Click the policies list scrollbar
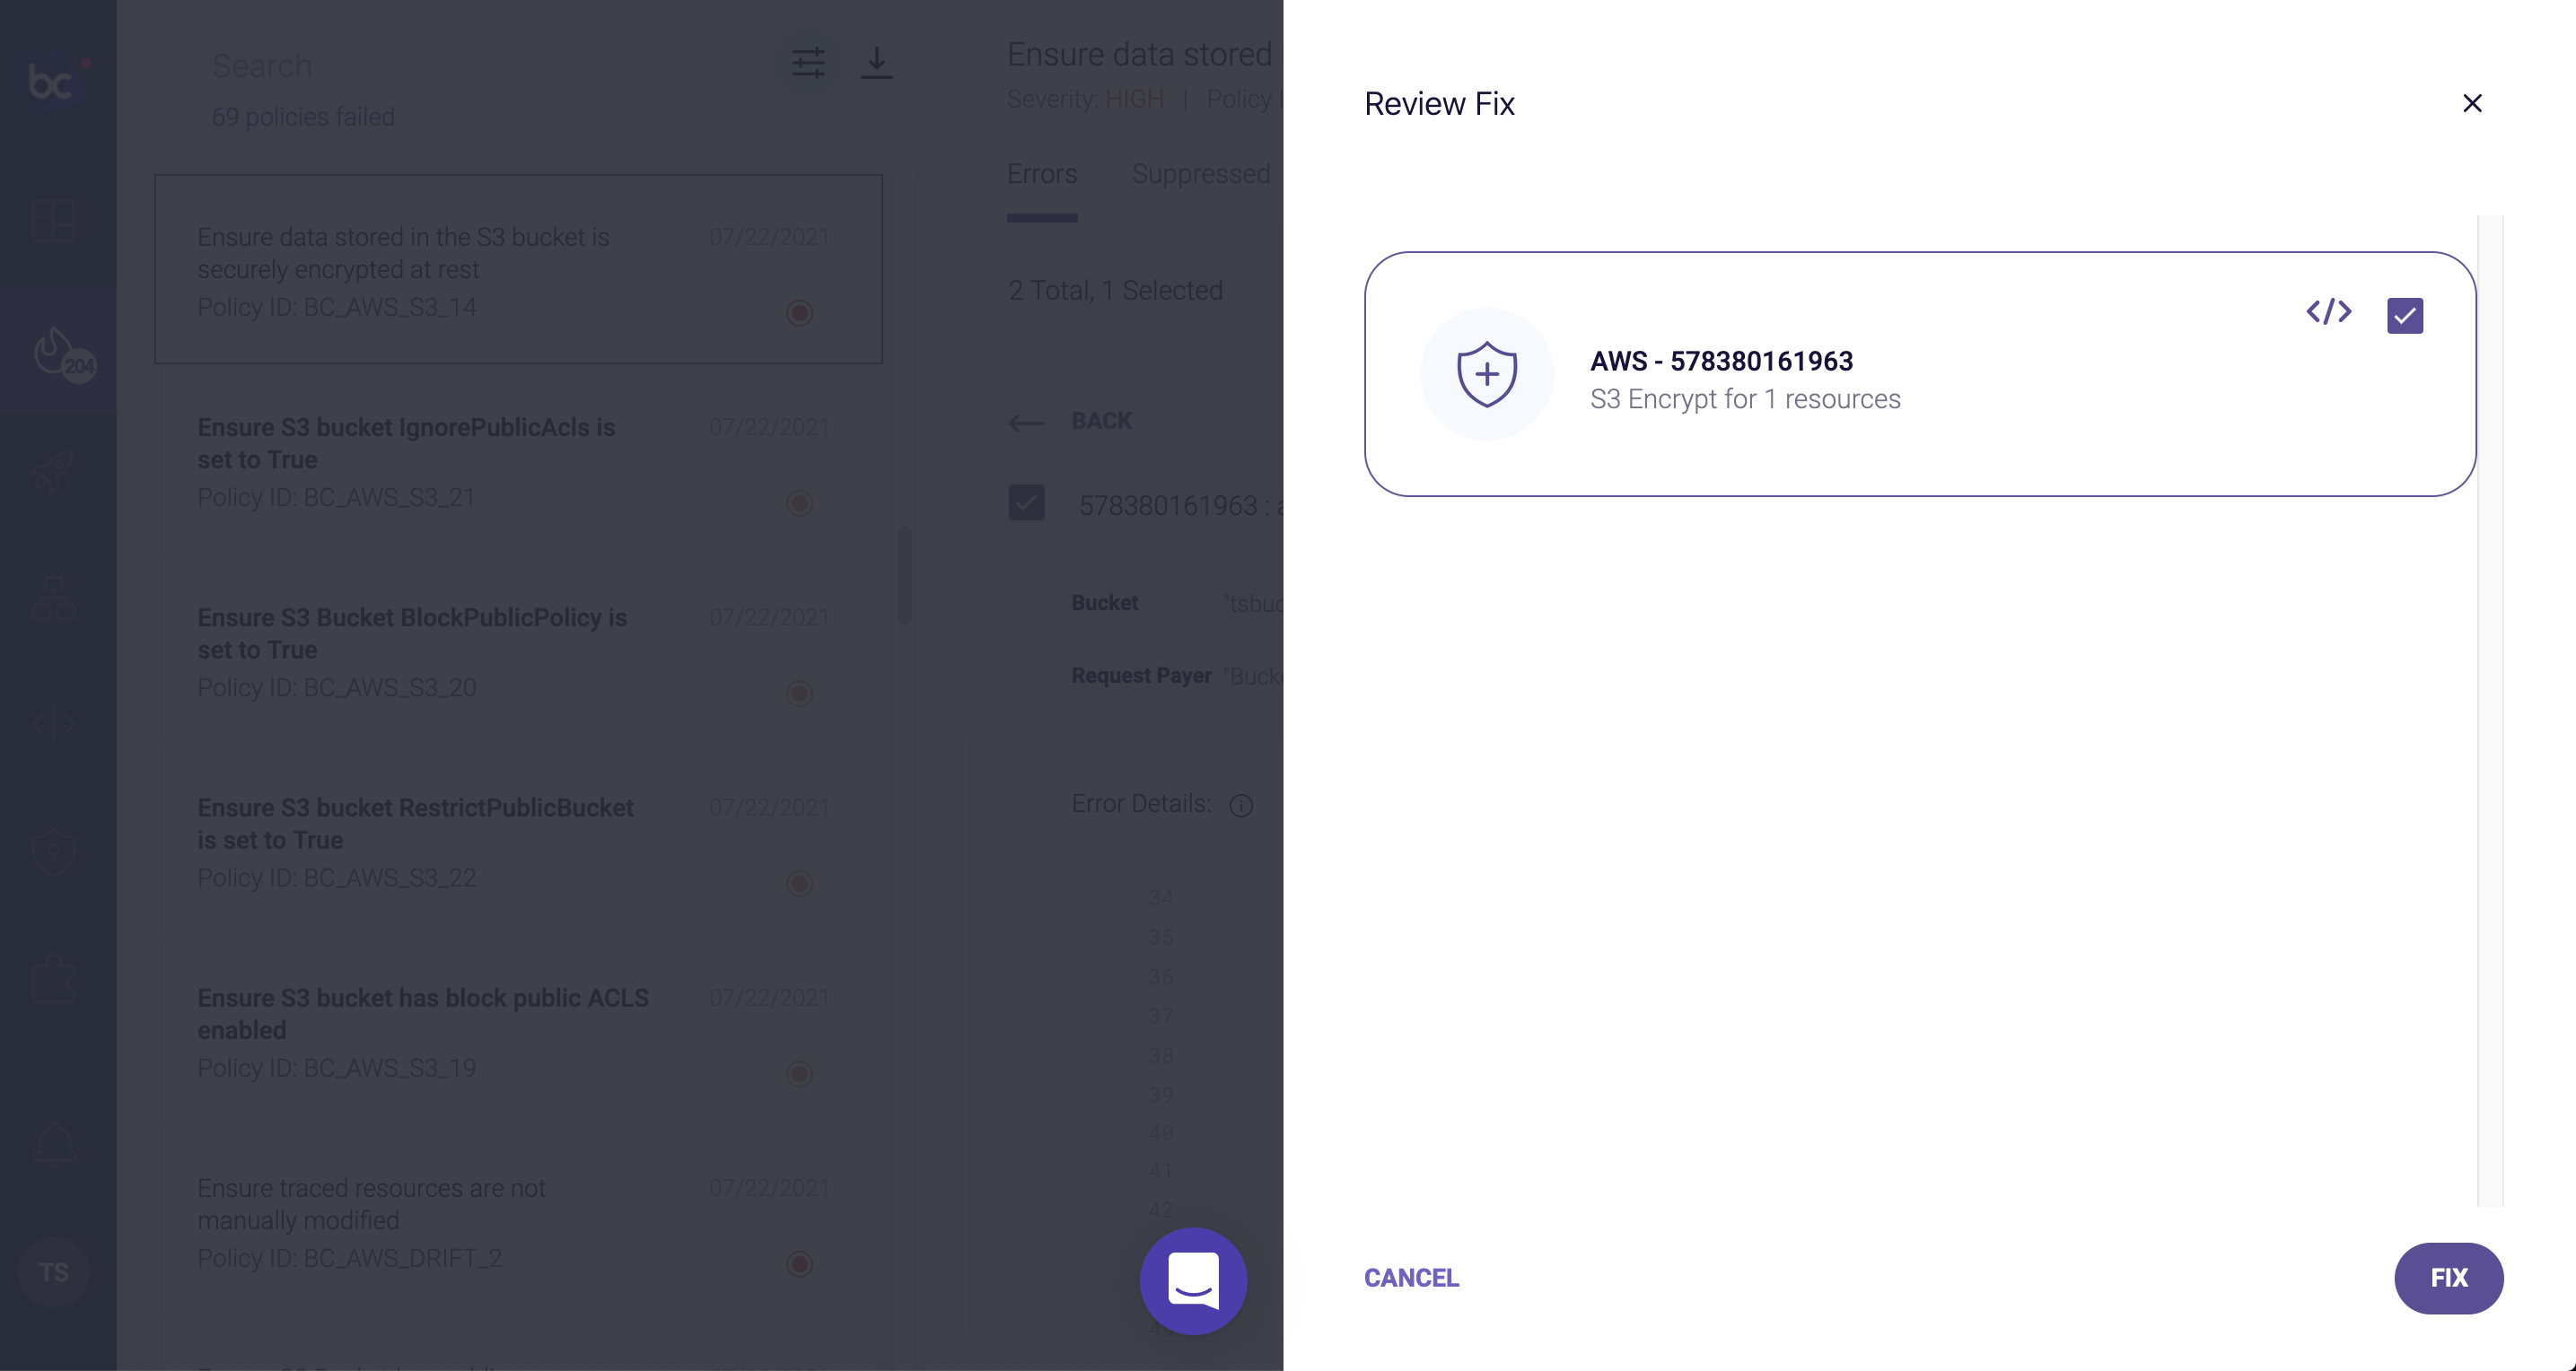 pos(905,574)
